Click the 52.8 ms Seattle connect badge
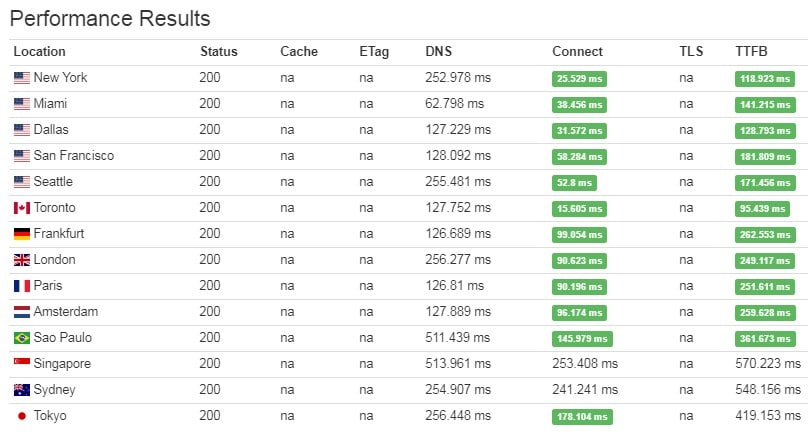Viewport: 808px width, 435px height. [574, 182]
